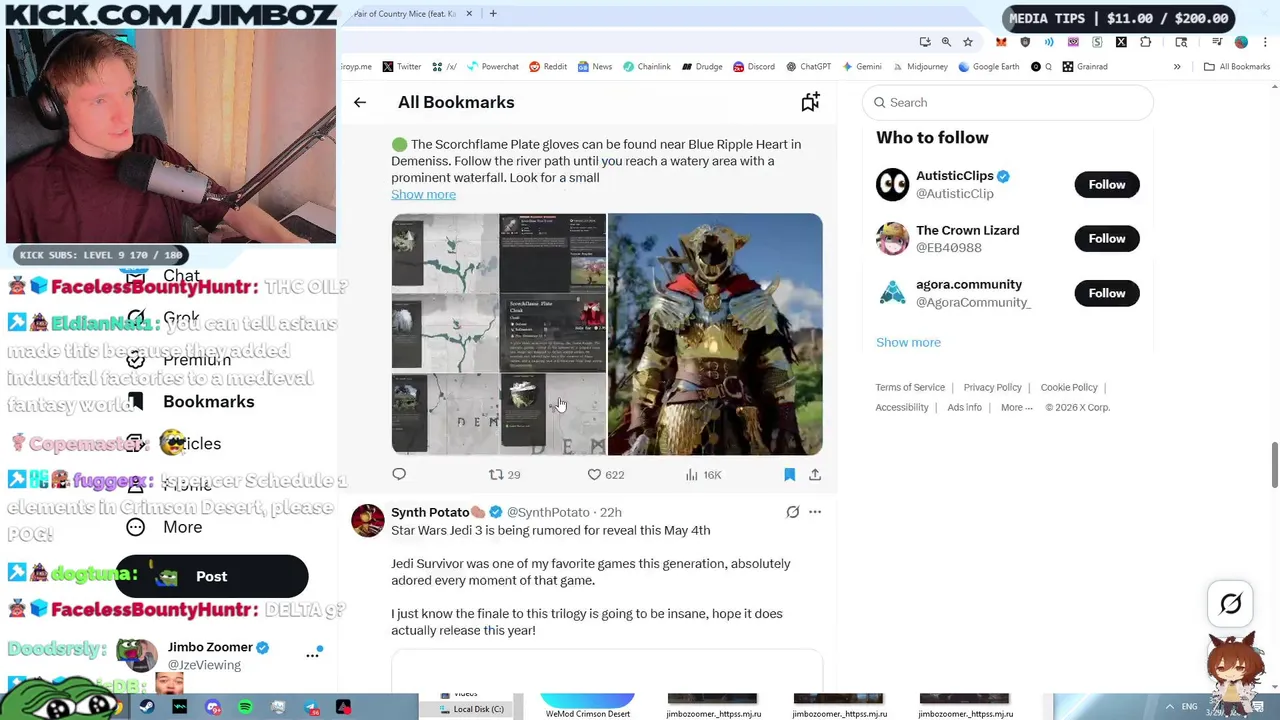Open the ChatGPT bookmark
The width and height of the screenshot is (1280, 720).
point(809,67)
